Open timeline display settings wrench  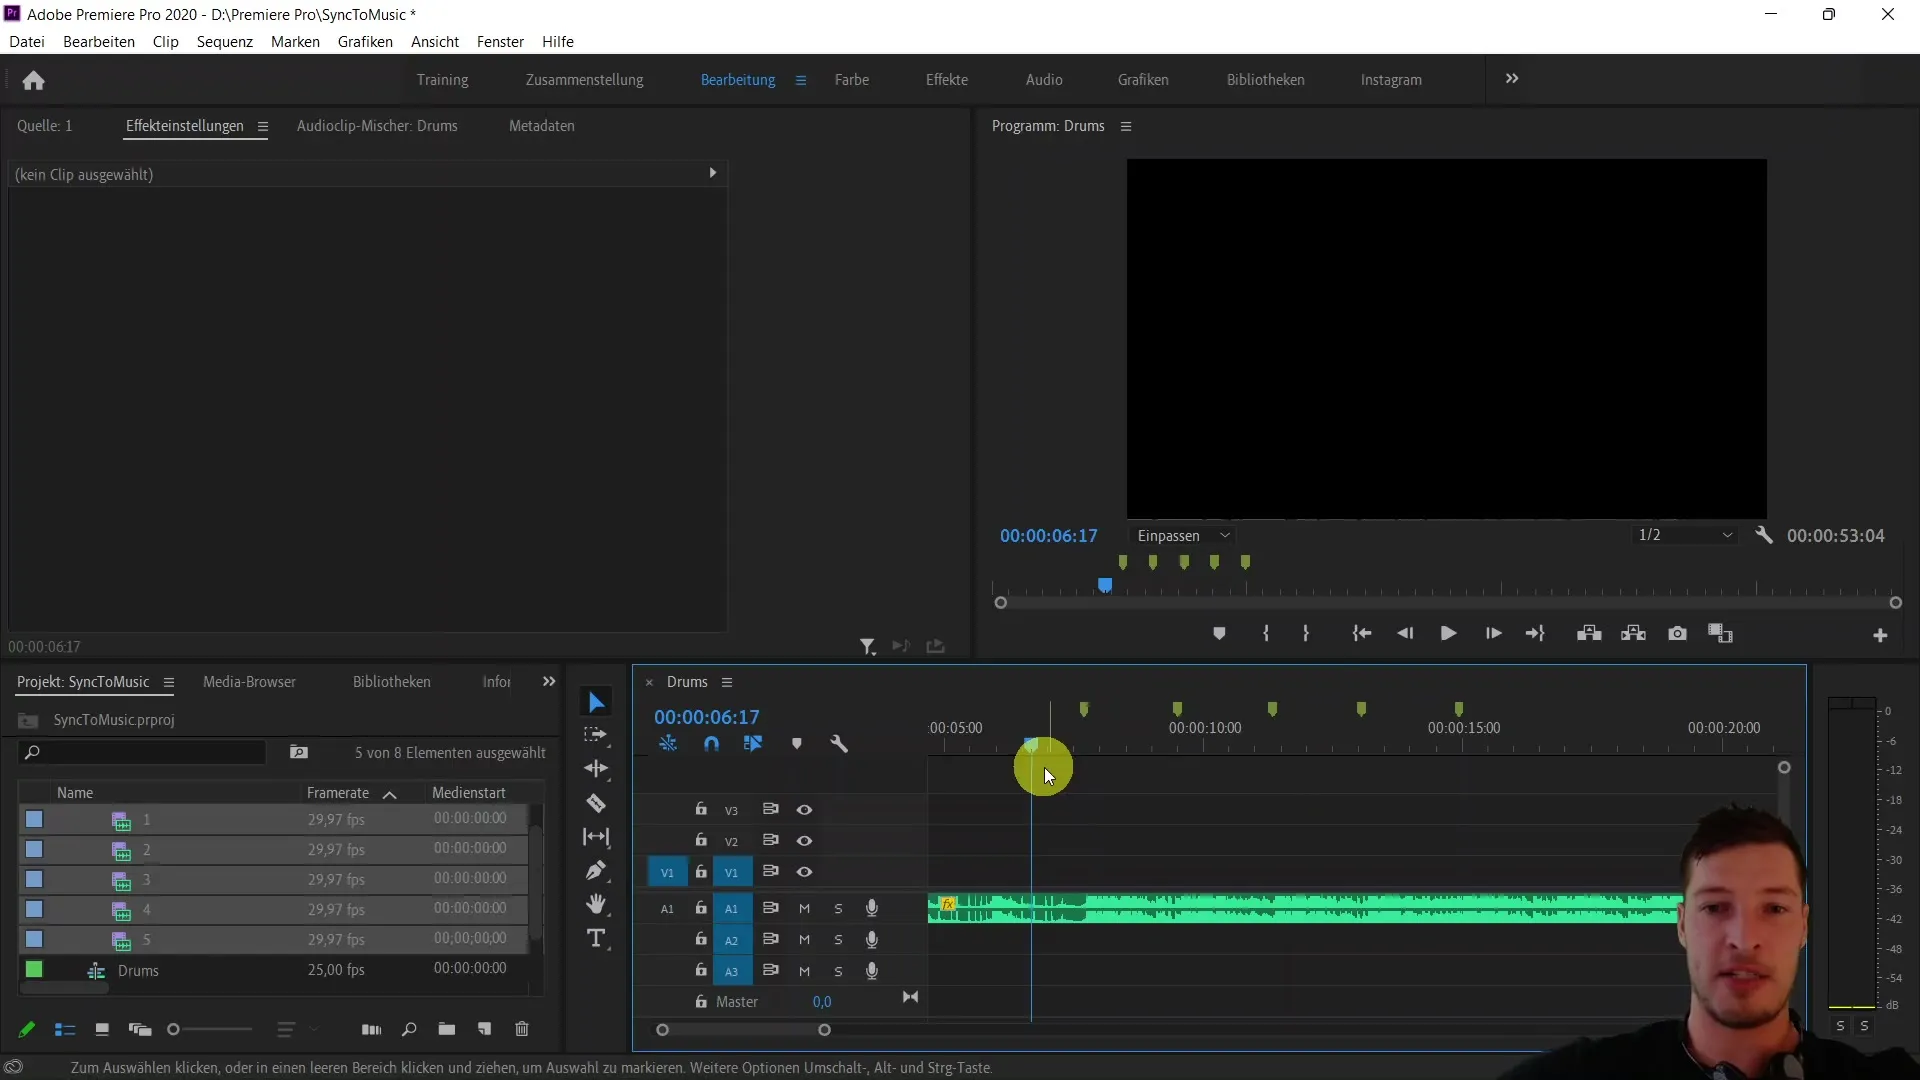(839, 744)
